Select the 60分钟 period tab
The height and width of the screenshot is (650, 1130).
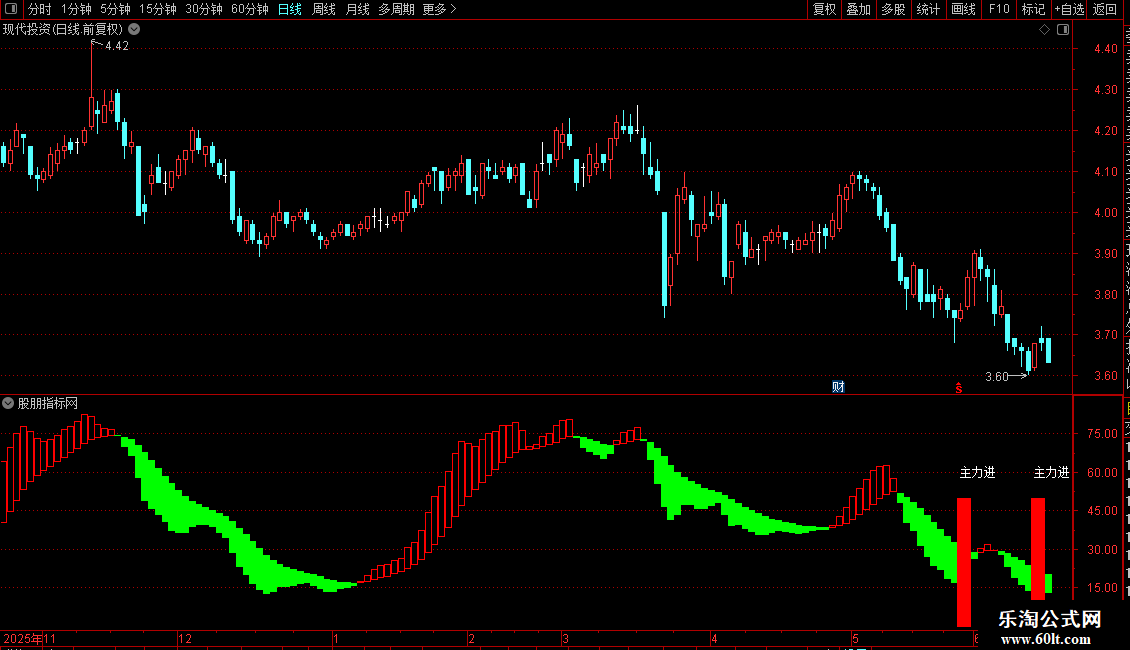(x=249, y=9)
